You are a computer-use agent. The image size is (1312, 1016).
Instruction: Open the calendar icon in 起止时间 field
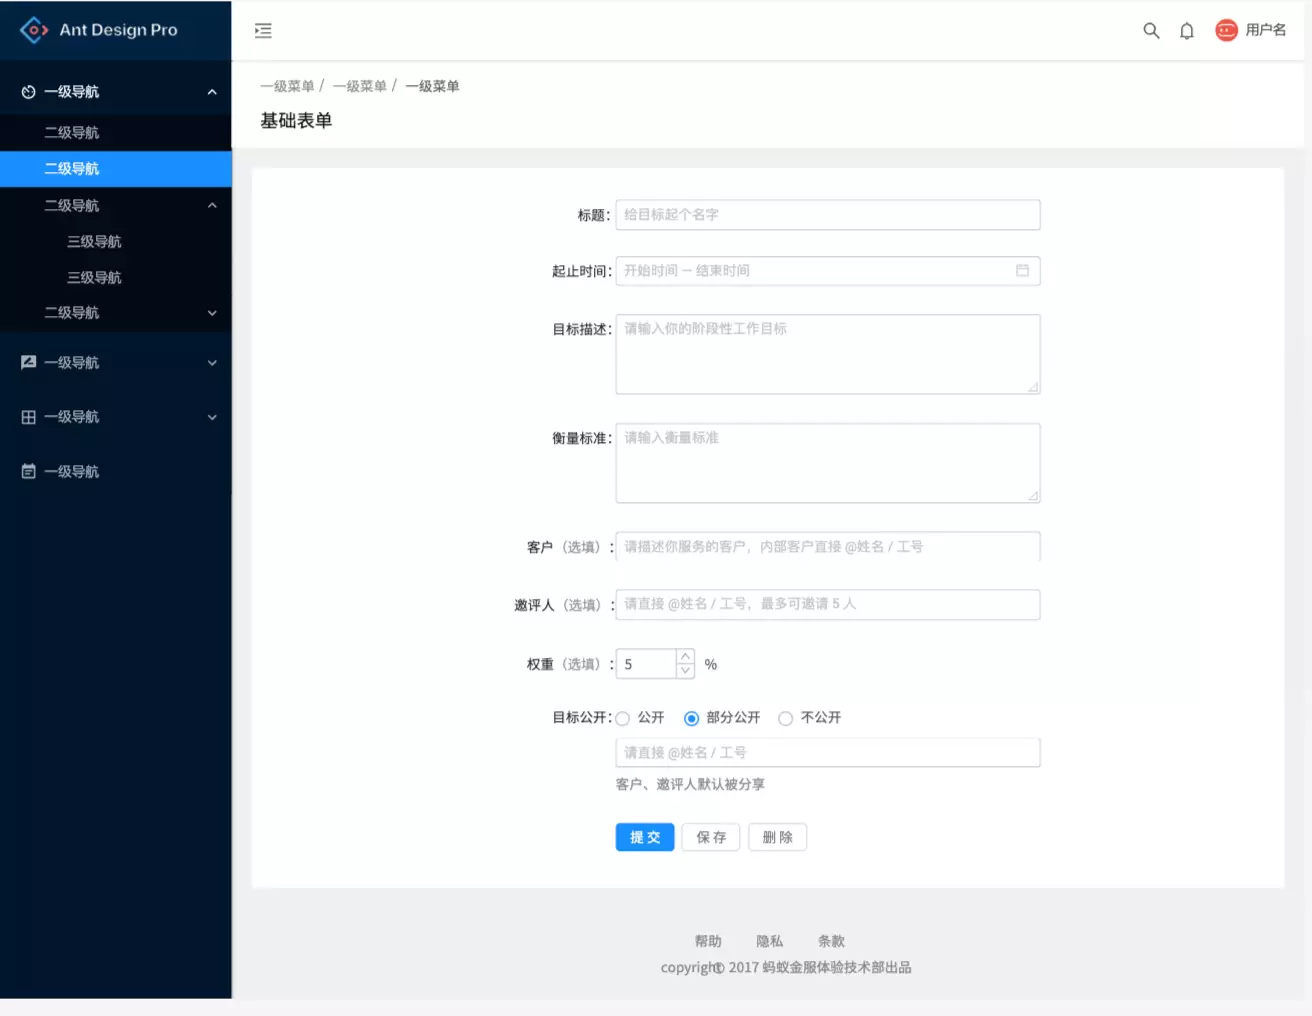(1023, 270)
